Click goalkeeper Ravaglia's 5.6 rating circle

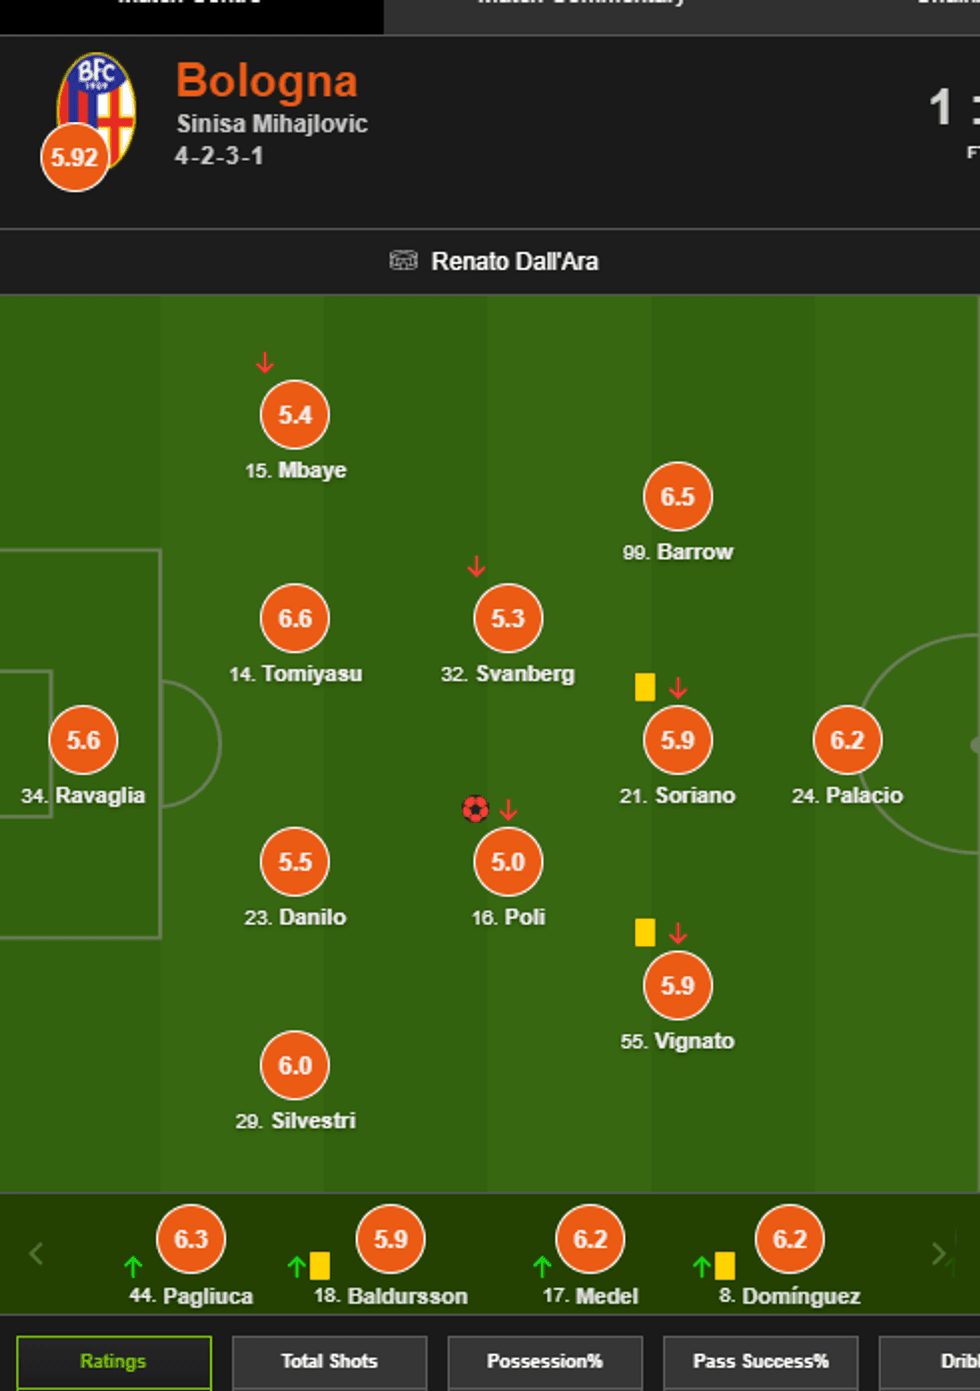click(83, 740)
